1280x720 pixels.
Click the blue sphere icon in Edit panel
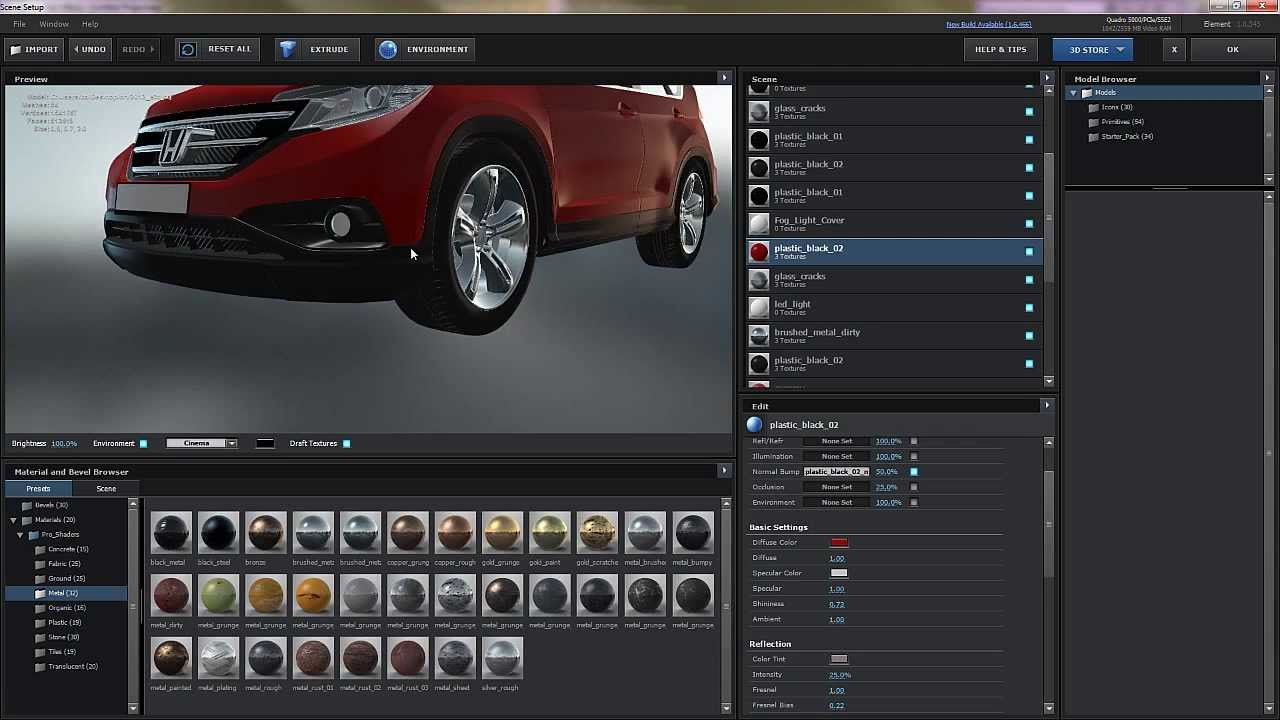click(755, 425)
